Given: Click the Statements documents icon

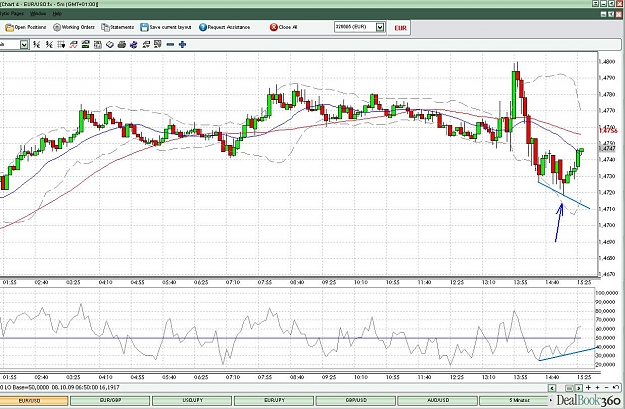Looking at the screenshot, I should point(105,27).
